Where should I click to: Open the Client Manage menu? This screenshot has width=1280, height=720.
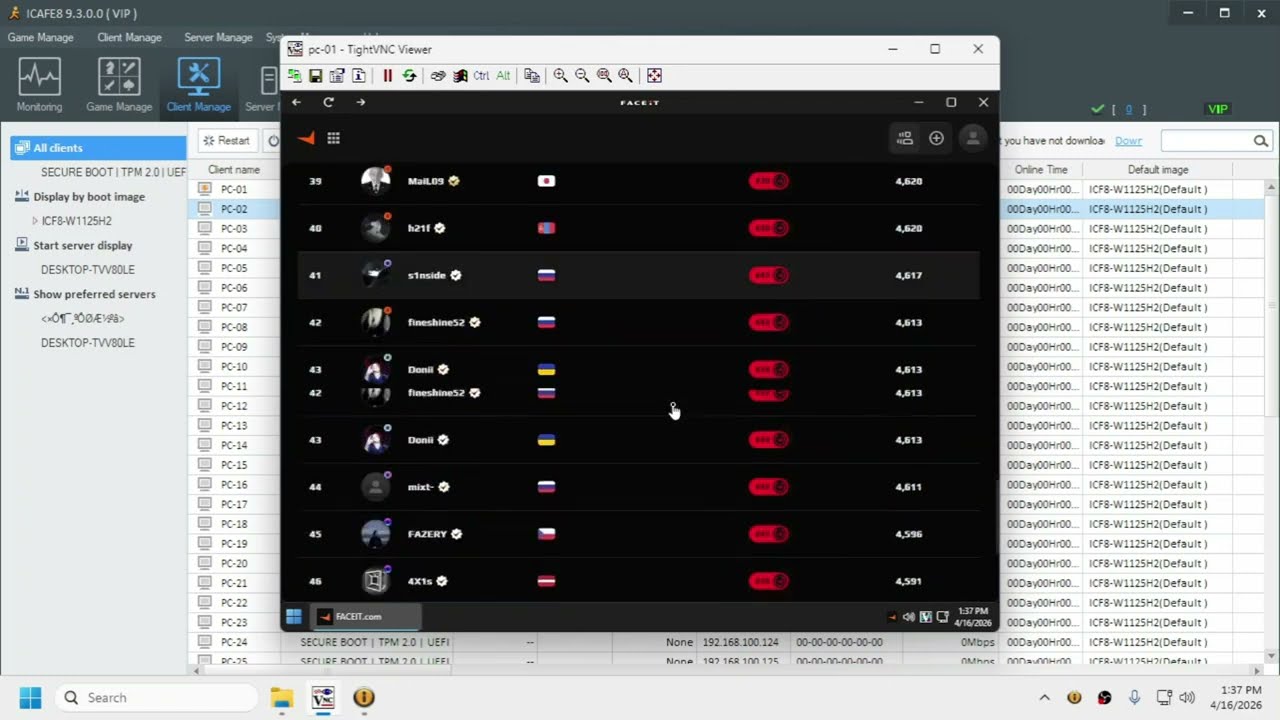tap(129, 37)
